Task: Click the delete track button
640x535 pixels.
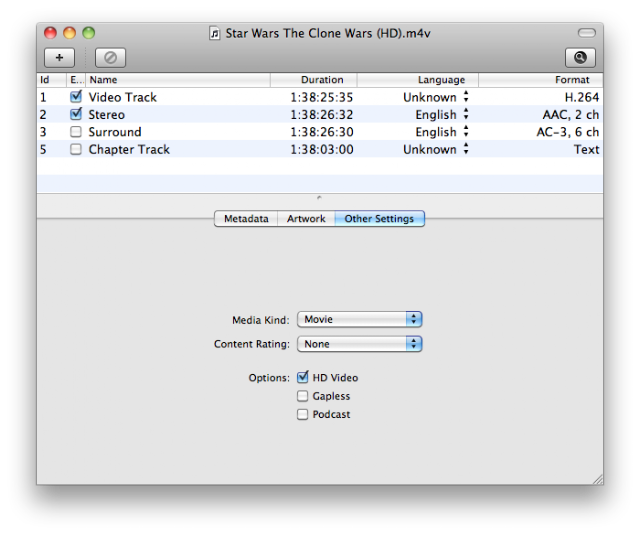Action: tap(110, 58)
